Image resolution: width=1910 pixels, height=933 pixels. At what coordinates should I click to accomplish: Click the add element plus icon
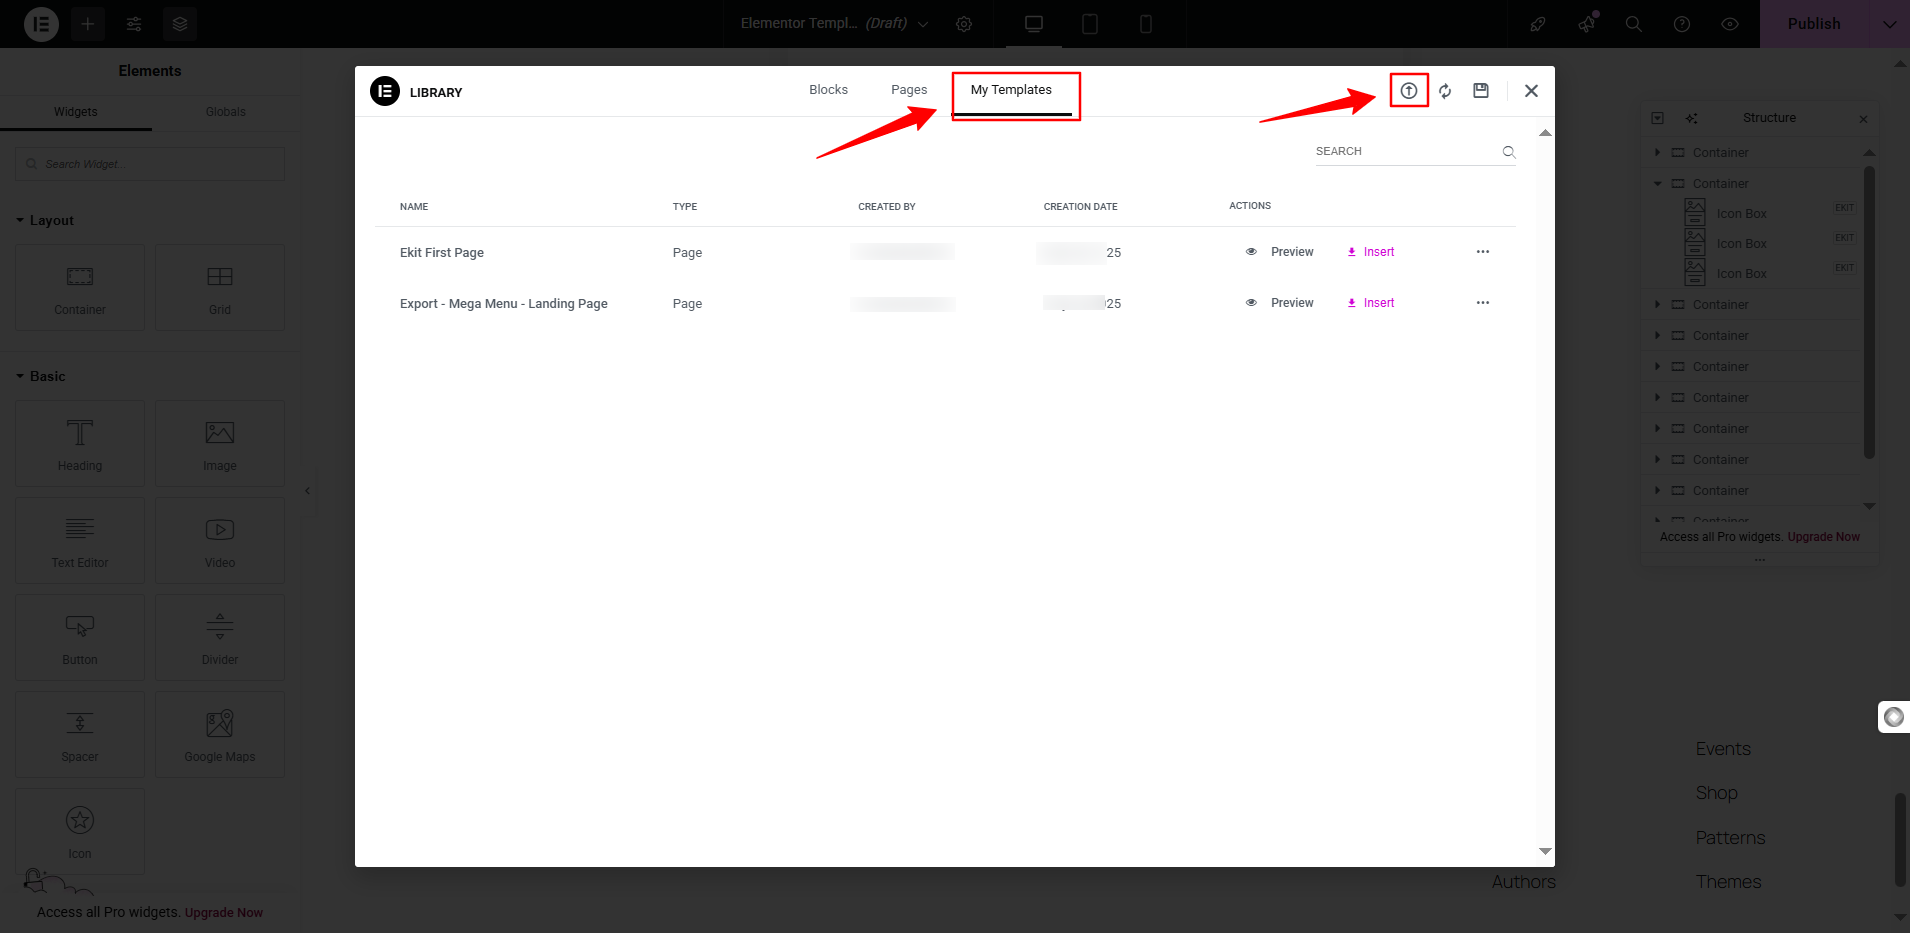(88, 24)
